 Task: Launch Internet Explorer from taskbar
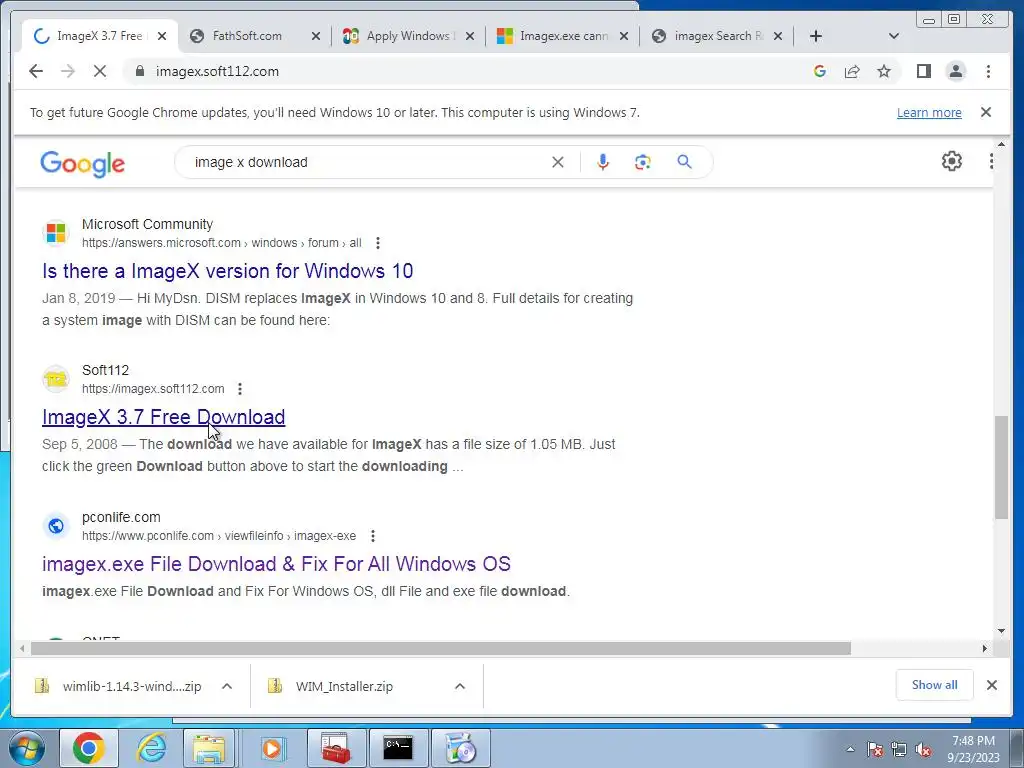[152, 748]
